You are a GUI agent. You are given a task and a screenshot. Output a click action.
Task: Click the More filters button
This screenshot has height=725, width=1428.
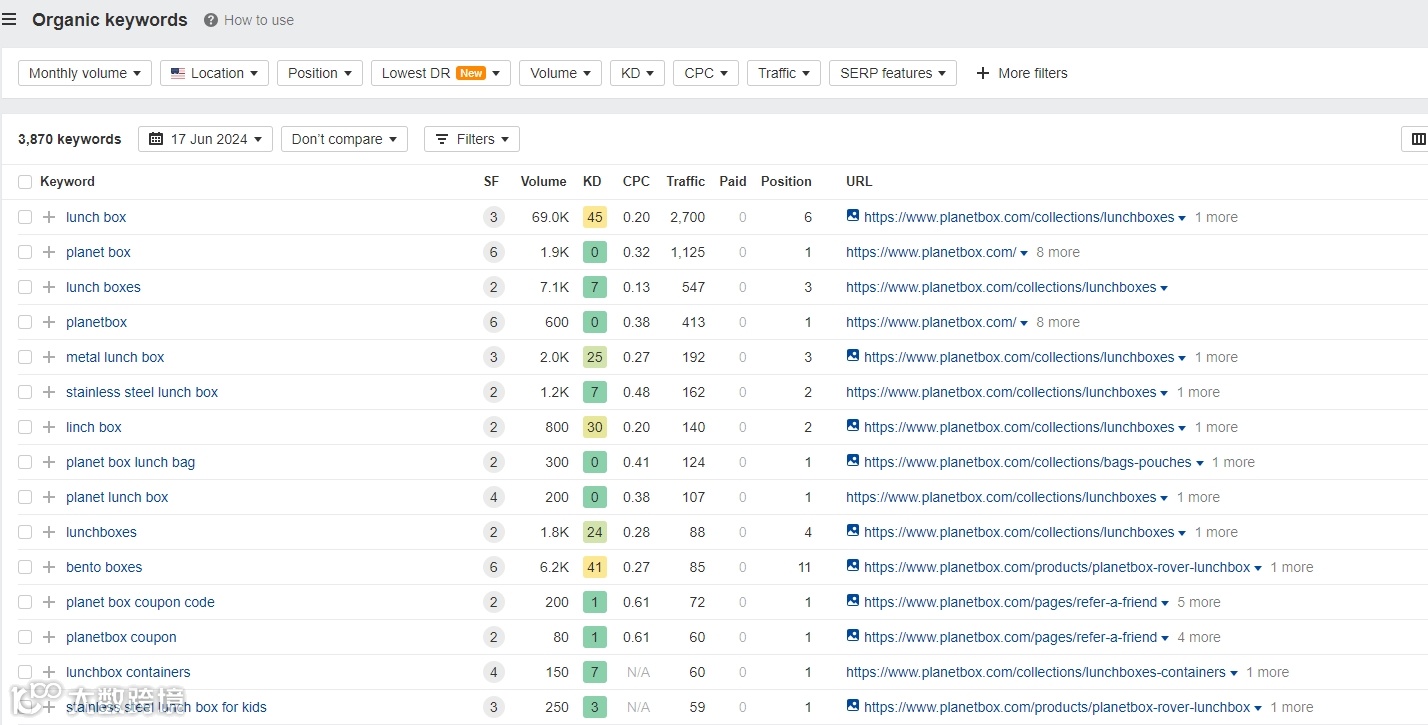[1022, 73]
